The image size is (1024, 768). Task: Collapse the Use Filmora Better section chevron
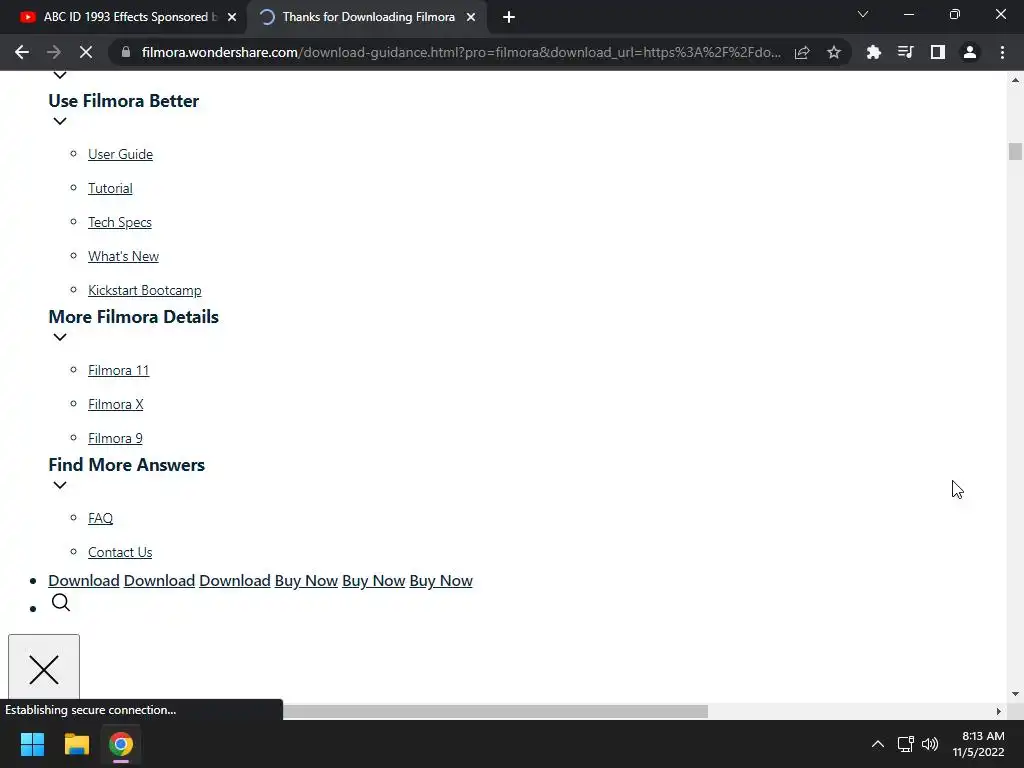tap(59, 121)
